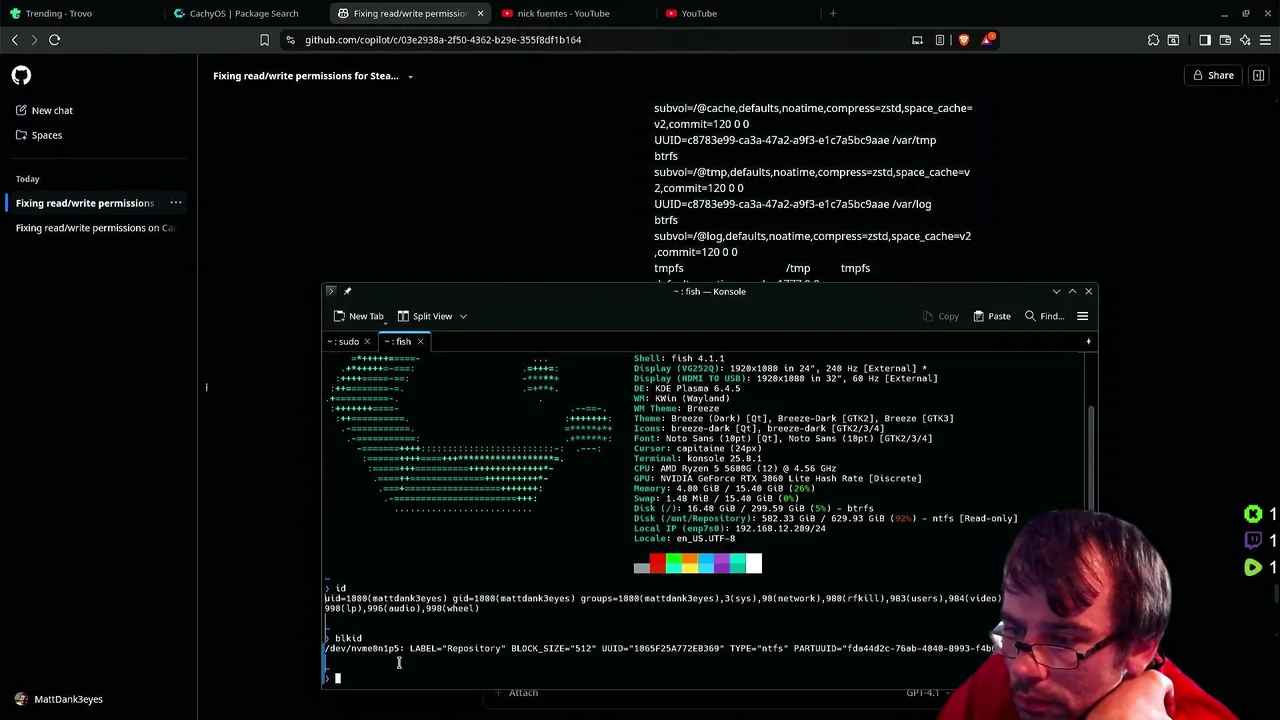The image size is (1280, 720).
Task: Close the '~ : sudo' Konsole tab
Action: [367, 342]
